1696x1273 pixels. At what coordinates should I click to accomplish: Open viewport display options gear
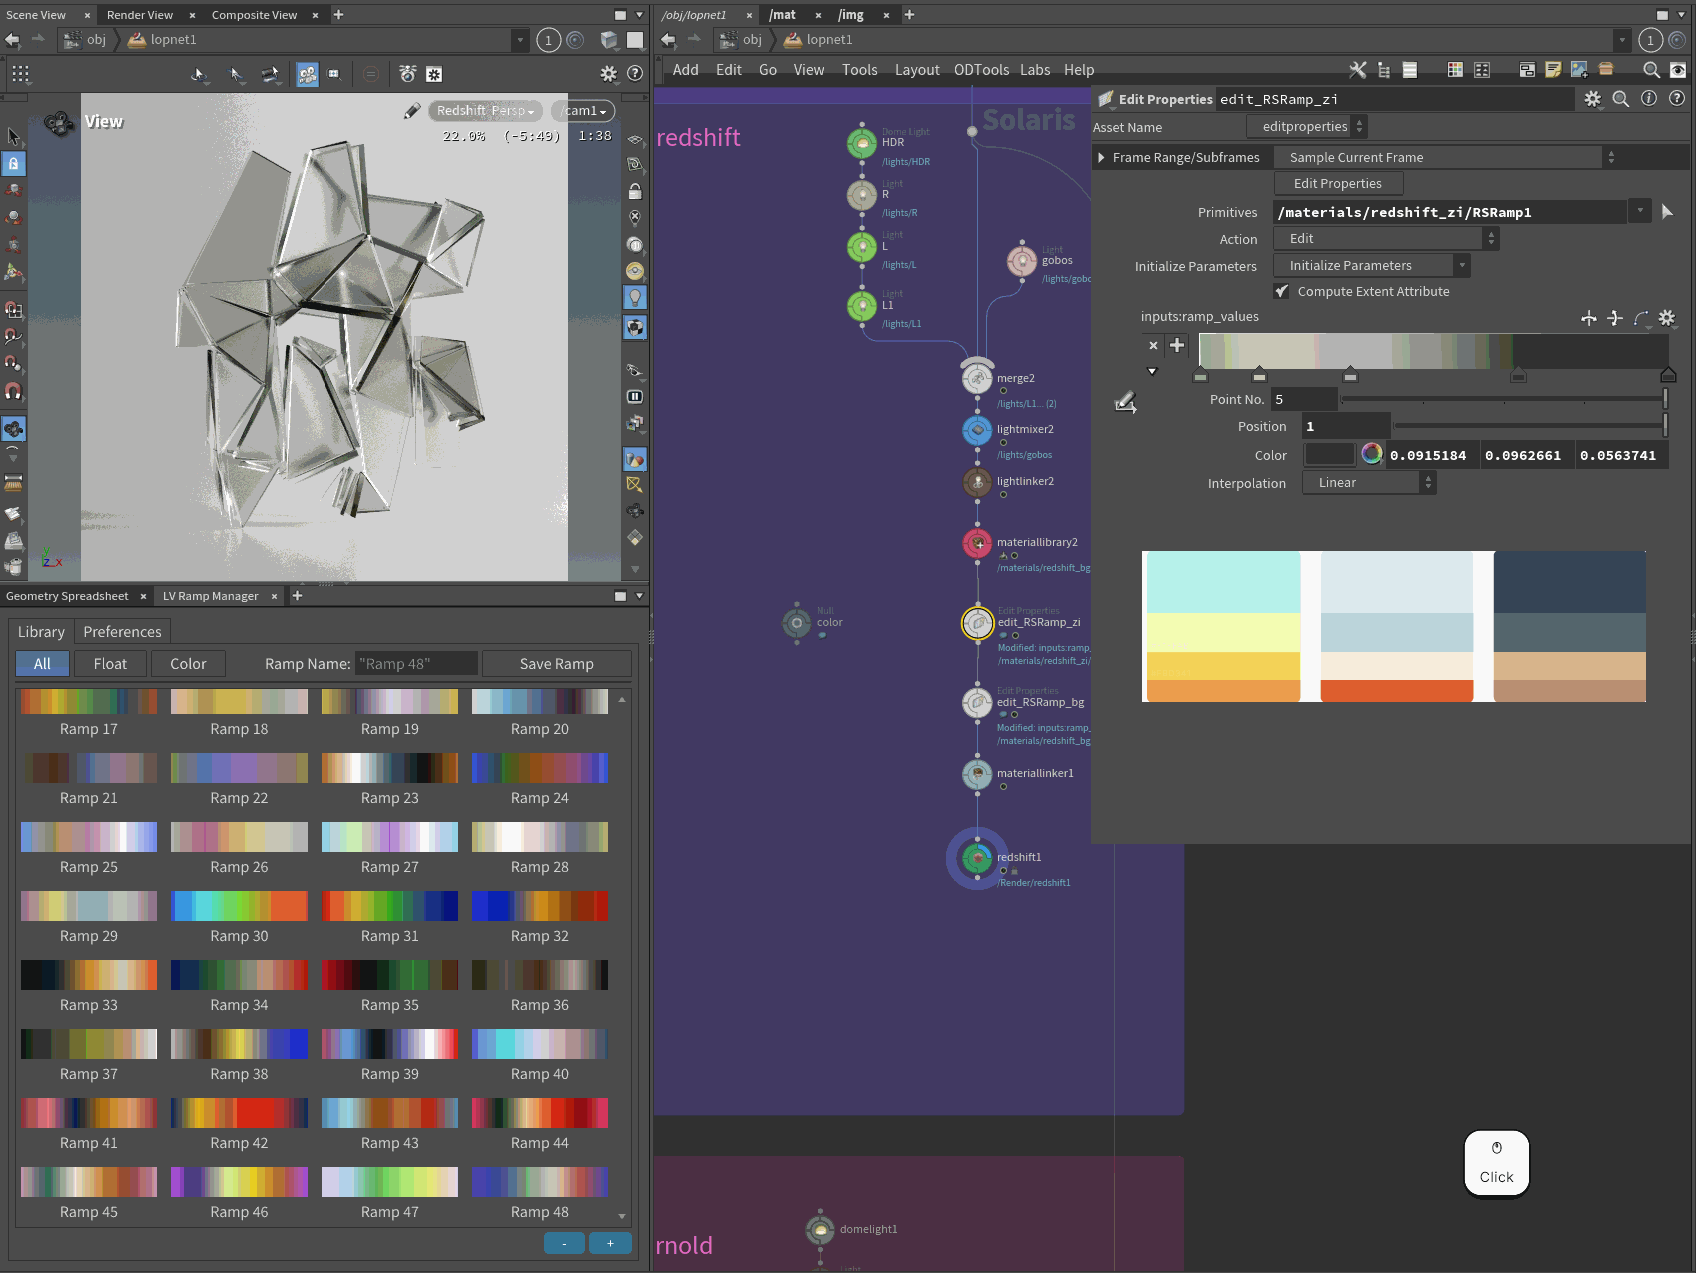[x=608, y=74]
